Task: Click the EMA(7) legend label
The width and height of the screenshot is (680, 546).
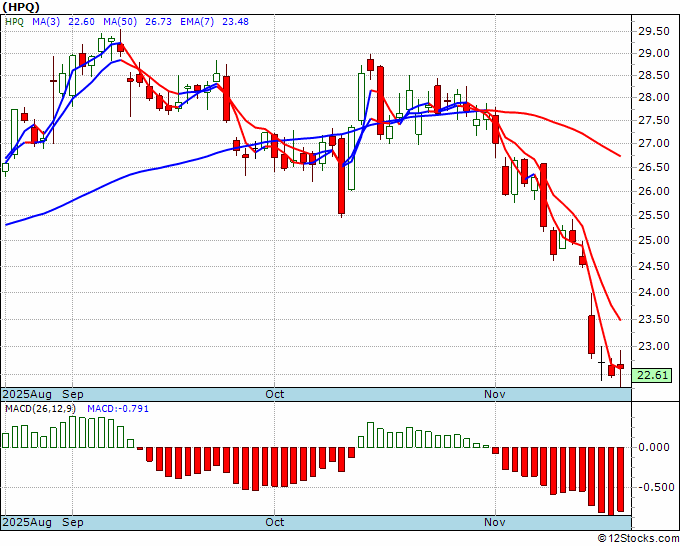Action: pos(197,22)
